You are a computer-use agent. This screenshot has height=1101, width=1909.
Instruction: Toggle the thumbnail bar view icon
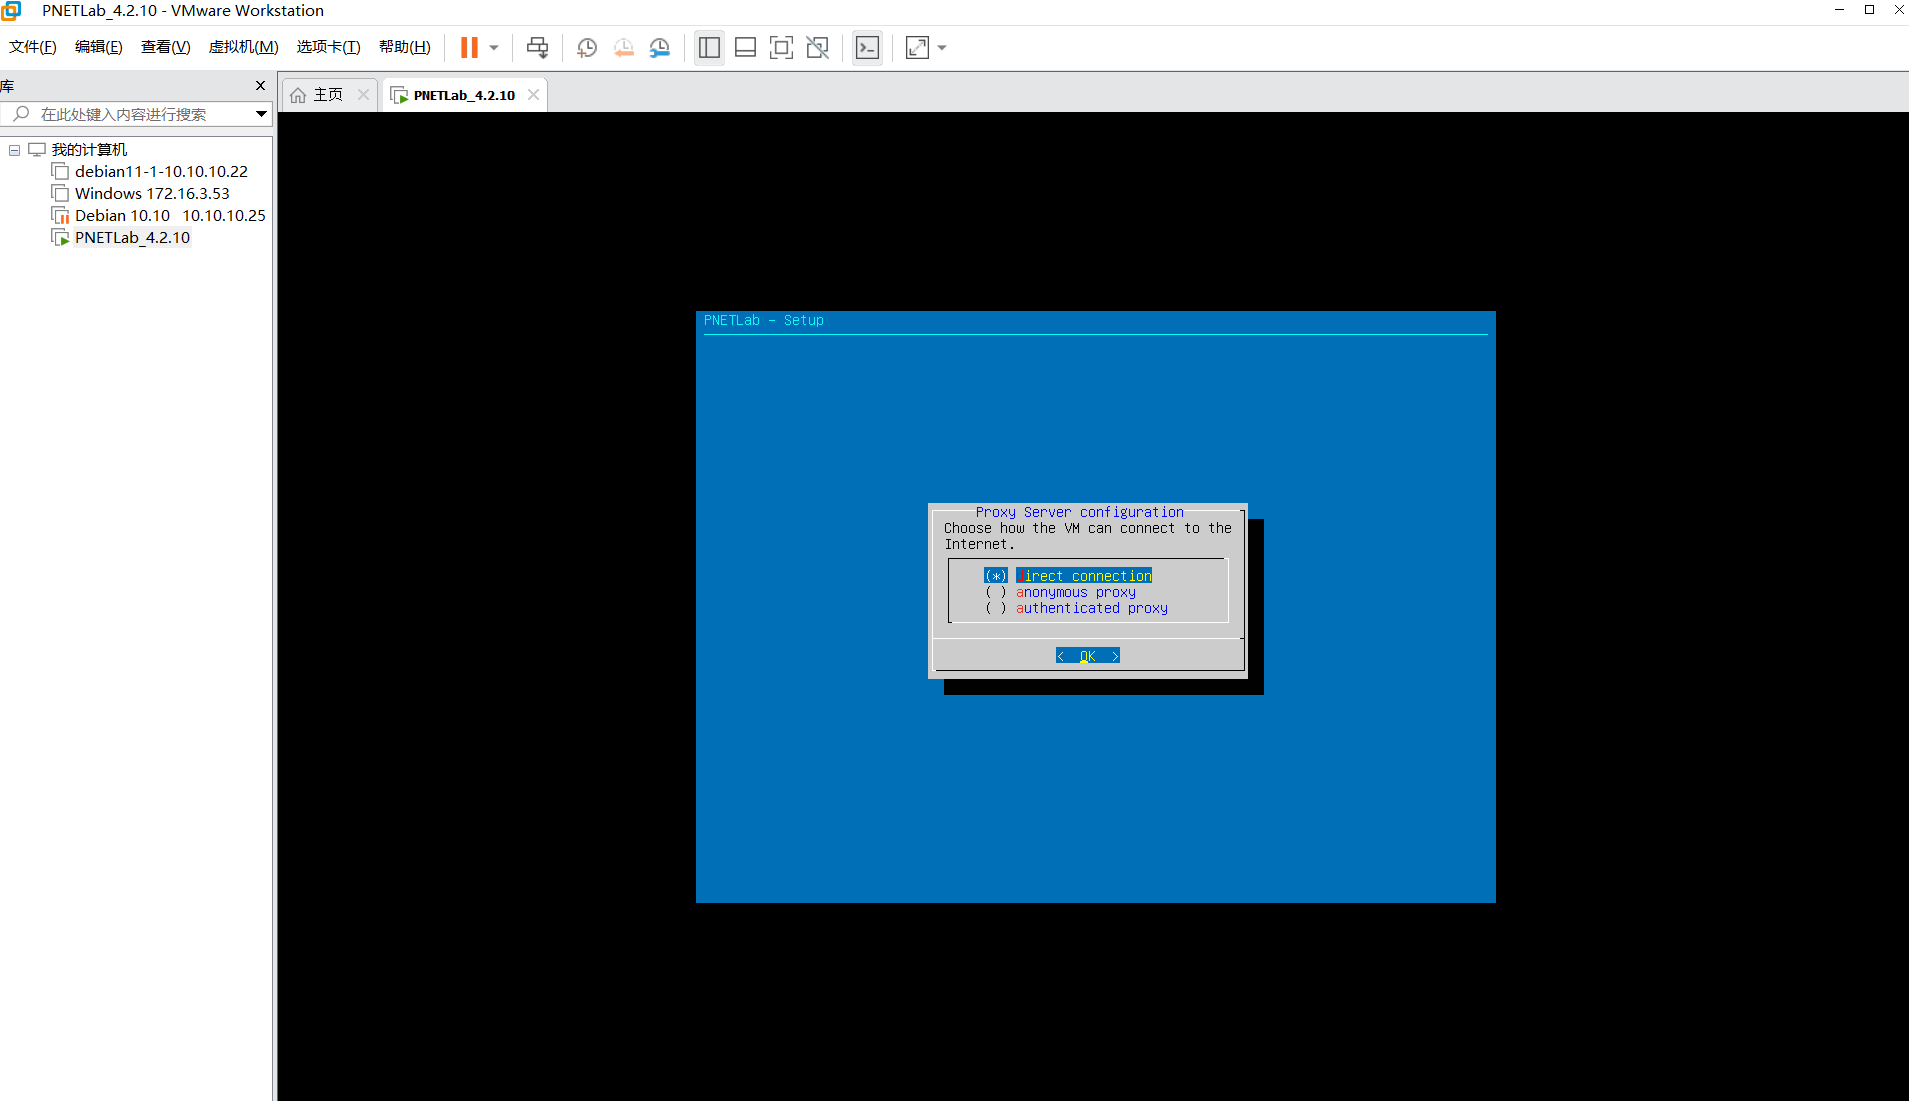coord(745,47)
